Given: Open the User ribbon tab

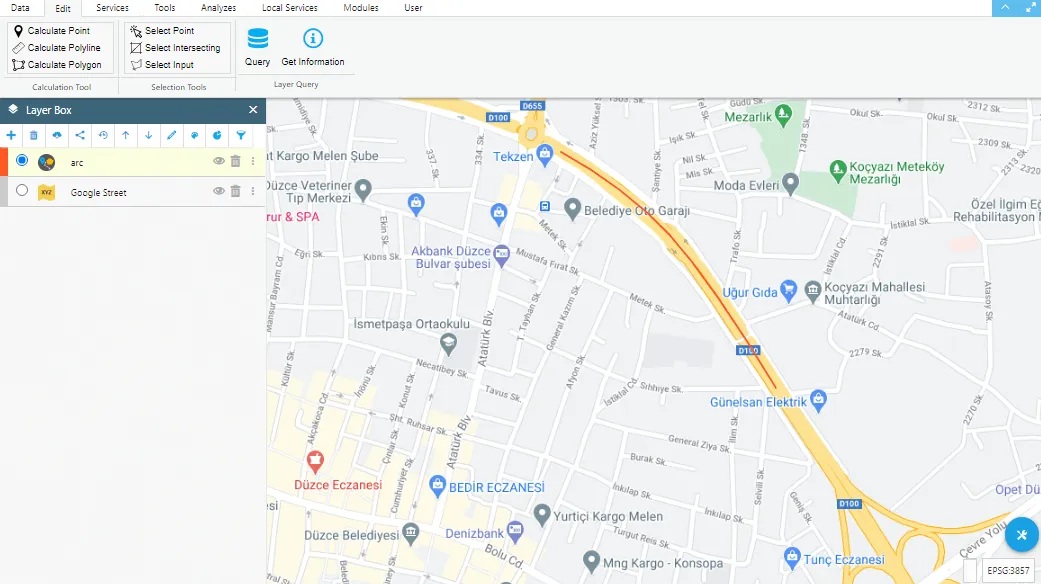Looking at the screenshot, I should [413, 8].
